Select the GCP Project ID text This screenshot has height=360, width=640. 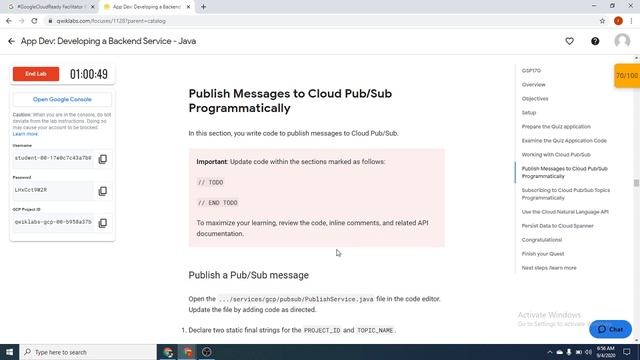pyautogui.click(x=53, y=222)
